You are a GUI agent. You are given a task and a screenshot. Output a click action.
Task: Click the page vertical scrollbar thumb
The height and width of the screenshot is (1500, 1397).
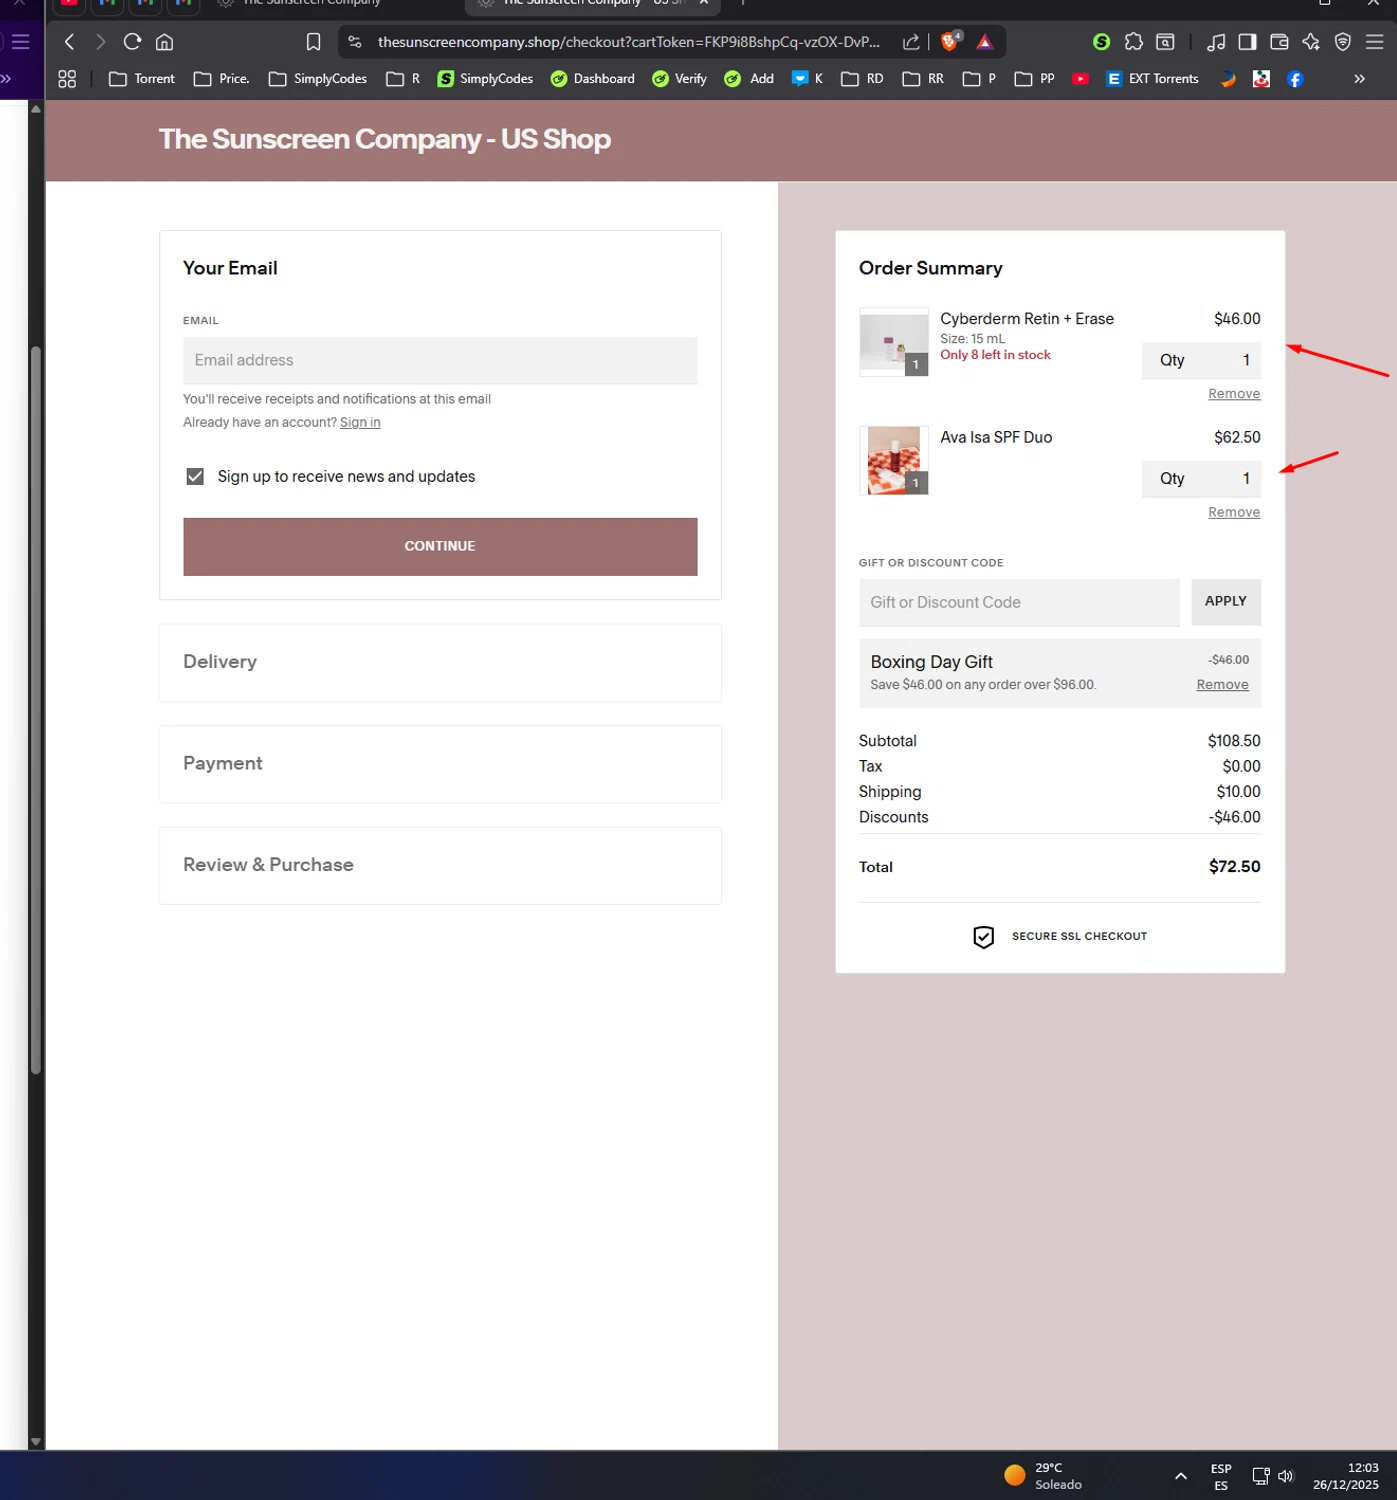pos(36,710)
